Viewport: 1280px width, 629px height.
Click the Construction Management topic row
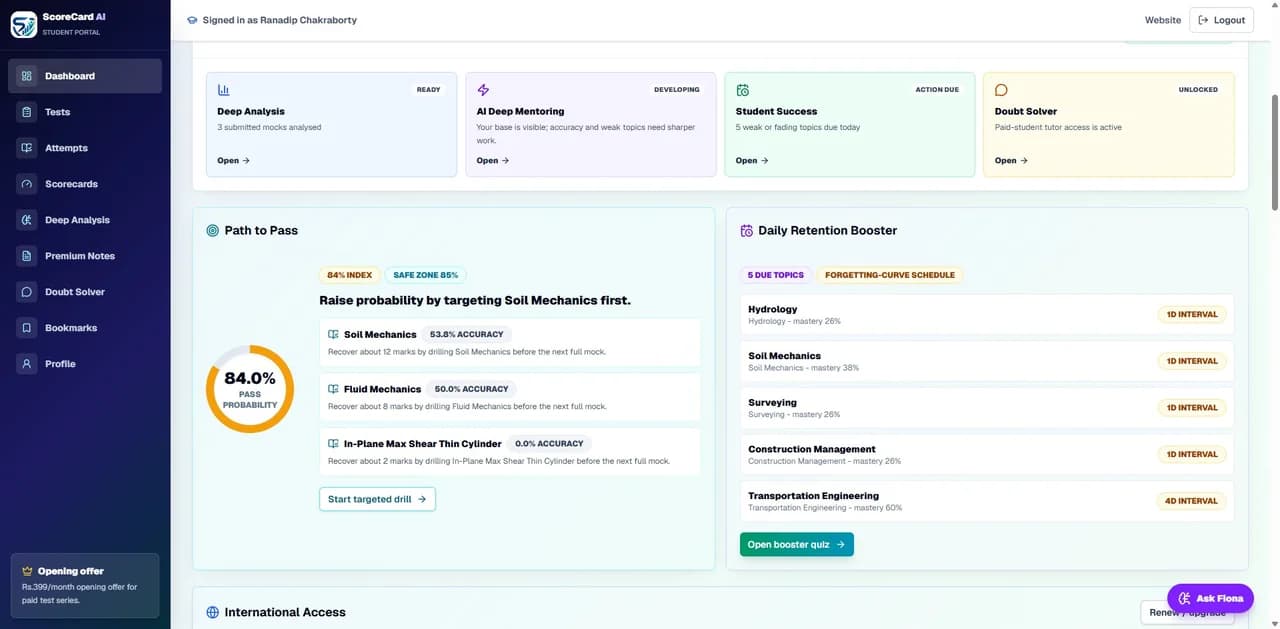pos(989,454)
